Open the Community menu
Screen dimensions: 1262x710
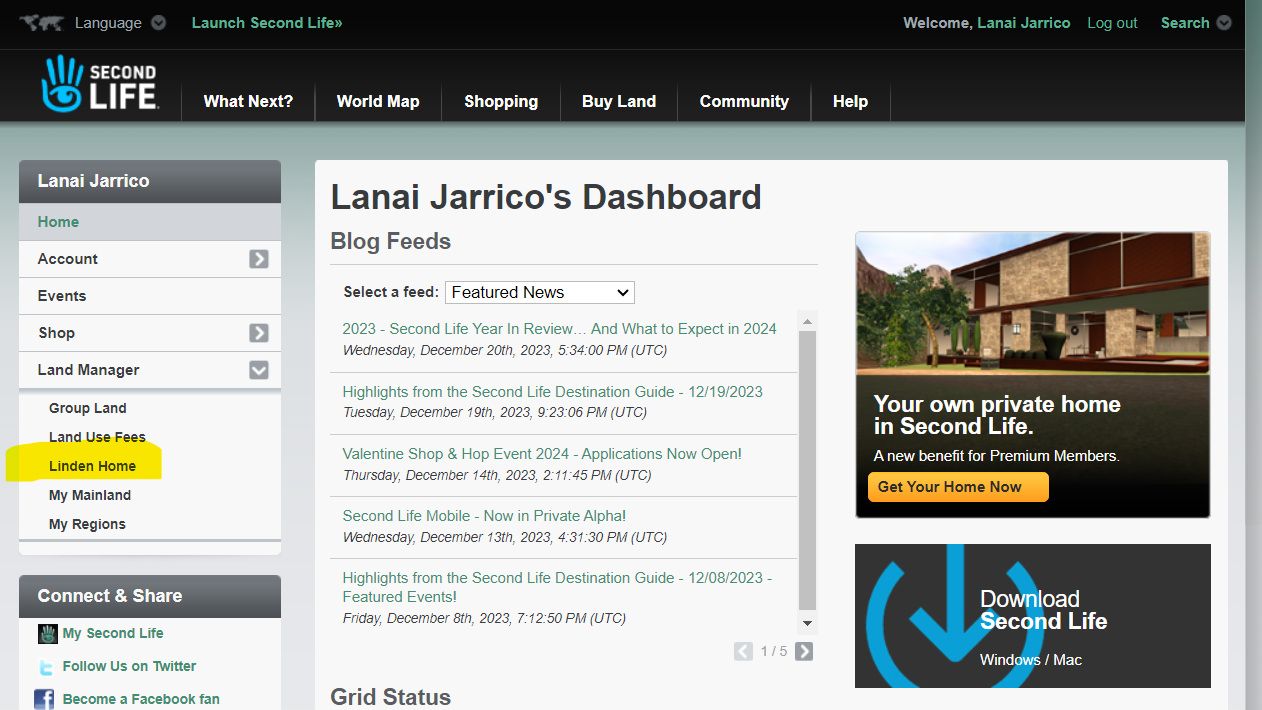tap(744, 101)
